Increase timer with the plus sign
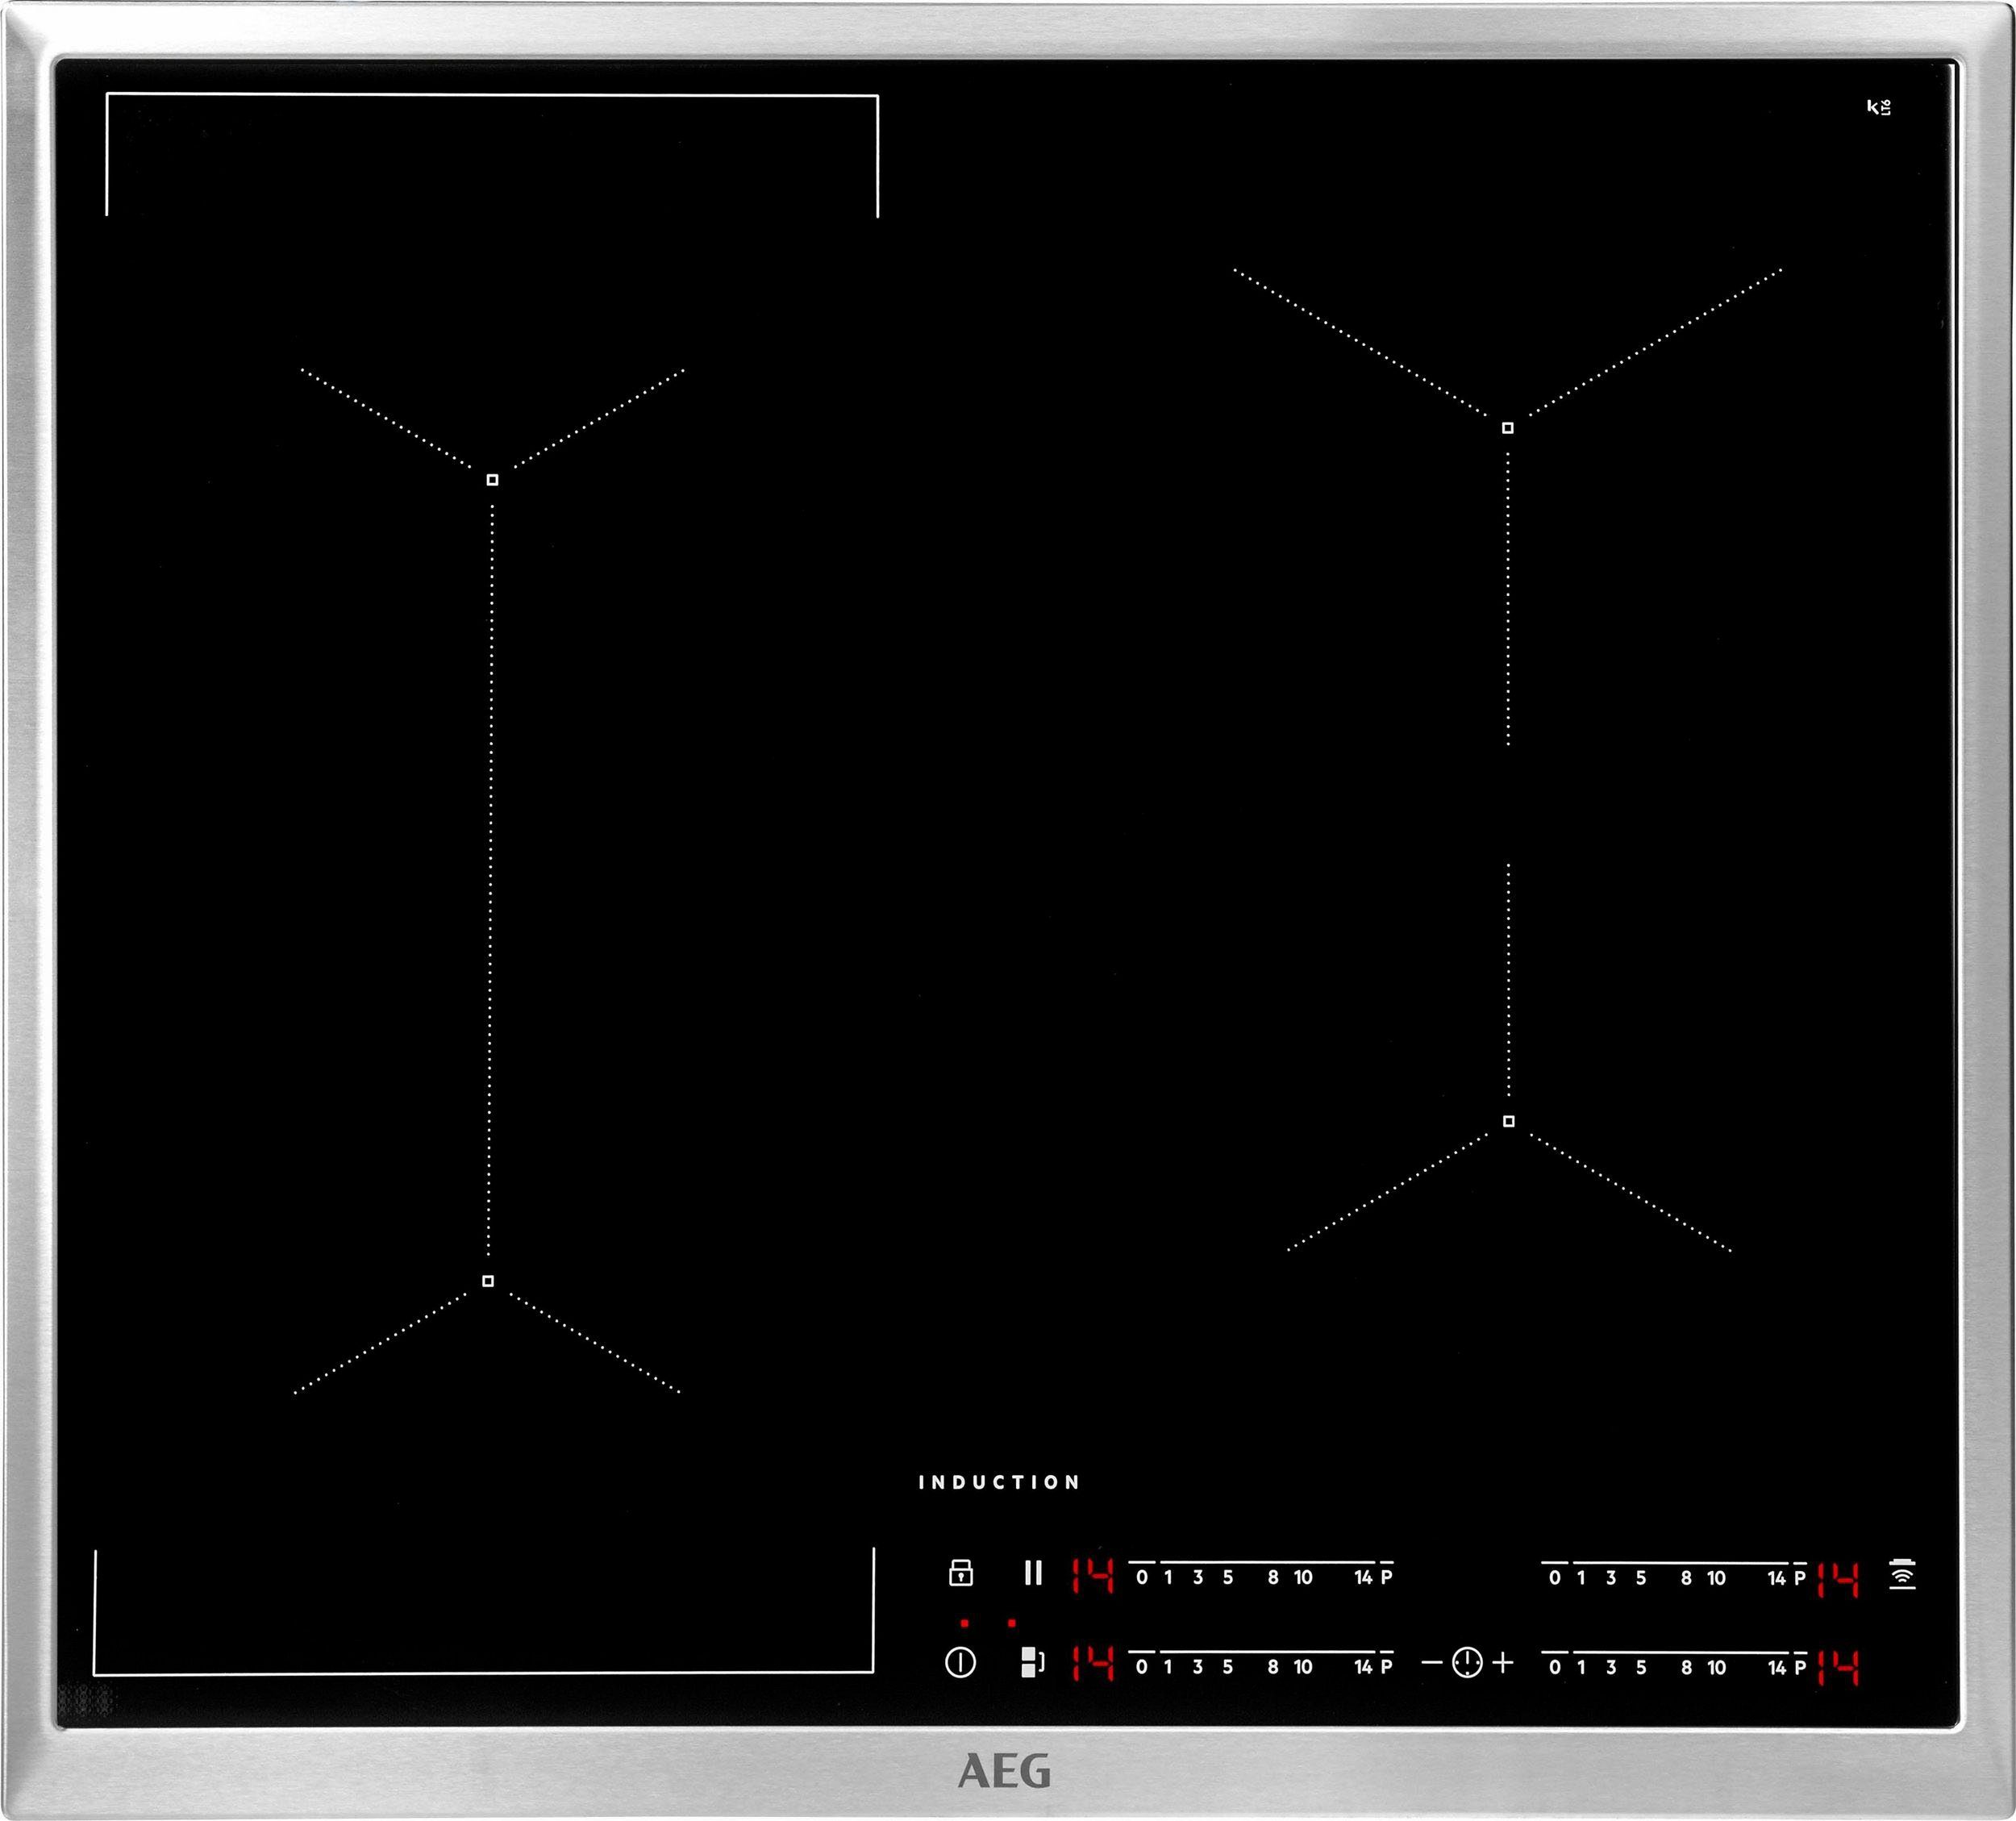This screenshot has width=2016, height=1821. click(1503, 1663)
